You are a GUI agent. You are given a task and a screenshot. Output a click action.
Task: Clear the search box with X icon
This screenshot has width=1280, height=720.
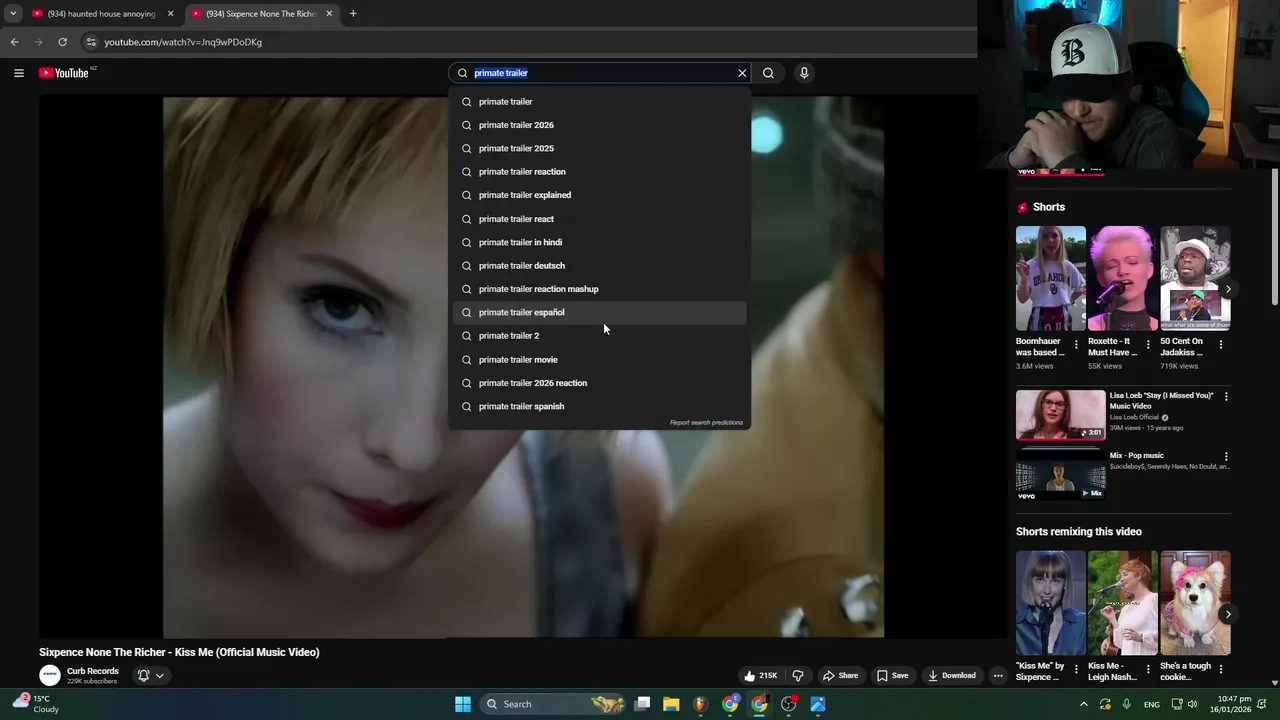click(x=742, y=73)
